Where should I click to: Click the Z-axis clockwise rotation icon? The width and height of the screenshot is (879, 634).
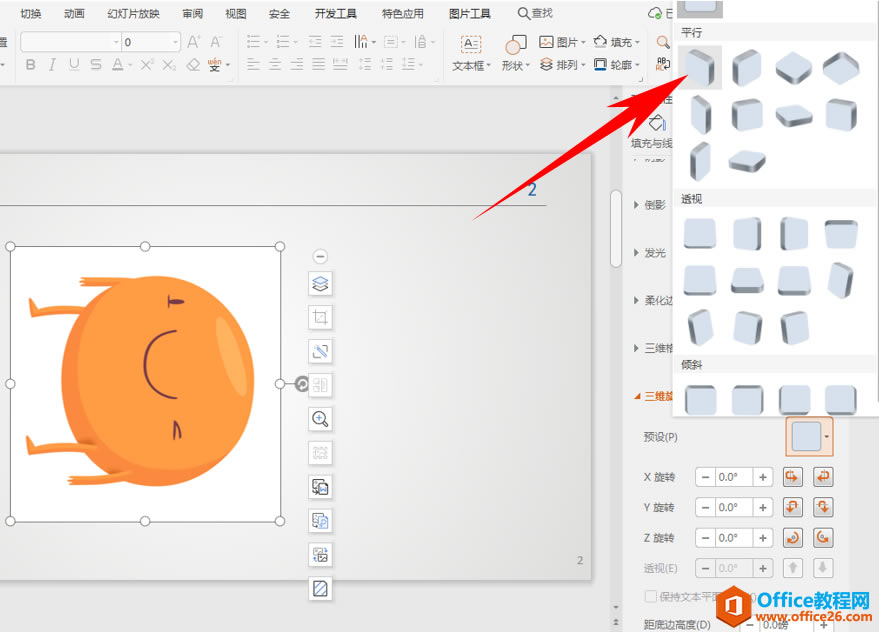pyautogui.click(x=822, y=537)
